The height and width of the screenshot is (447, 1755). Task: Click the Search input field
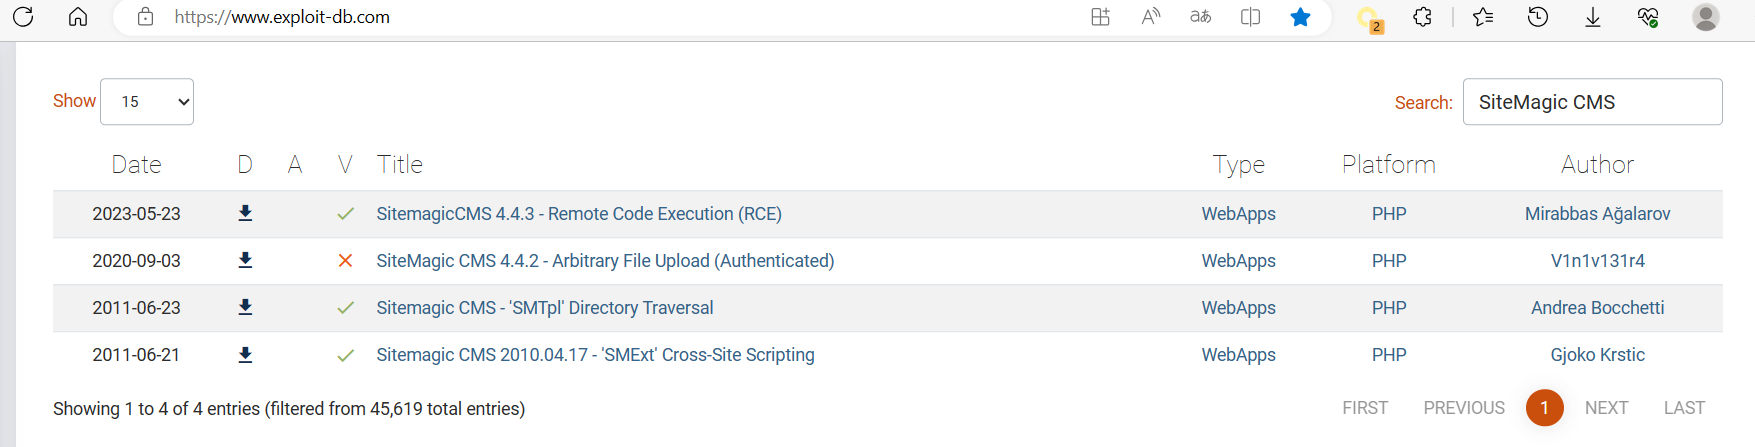1592,102
